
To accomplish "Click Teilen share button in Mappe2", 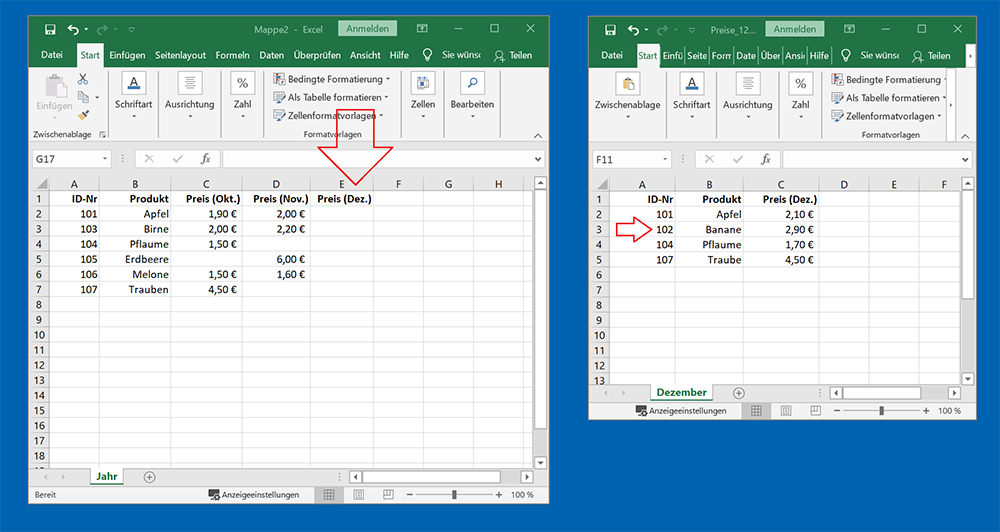I will 513,55.
